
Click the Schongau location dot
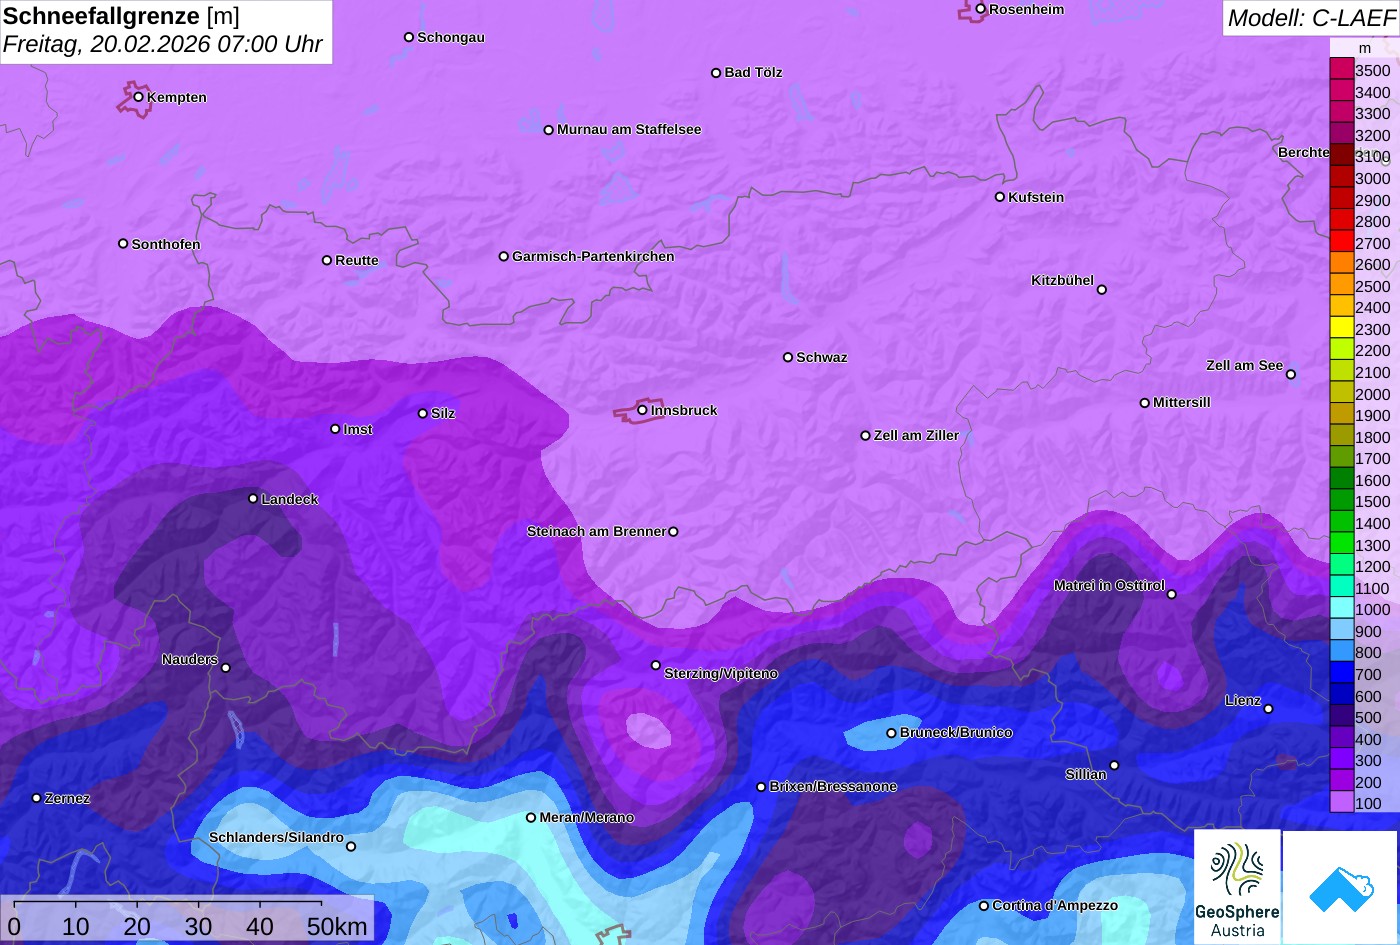pyautogui.click(x=409, y=37)
